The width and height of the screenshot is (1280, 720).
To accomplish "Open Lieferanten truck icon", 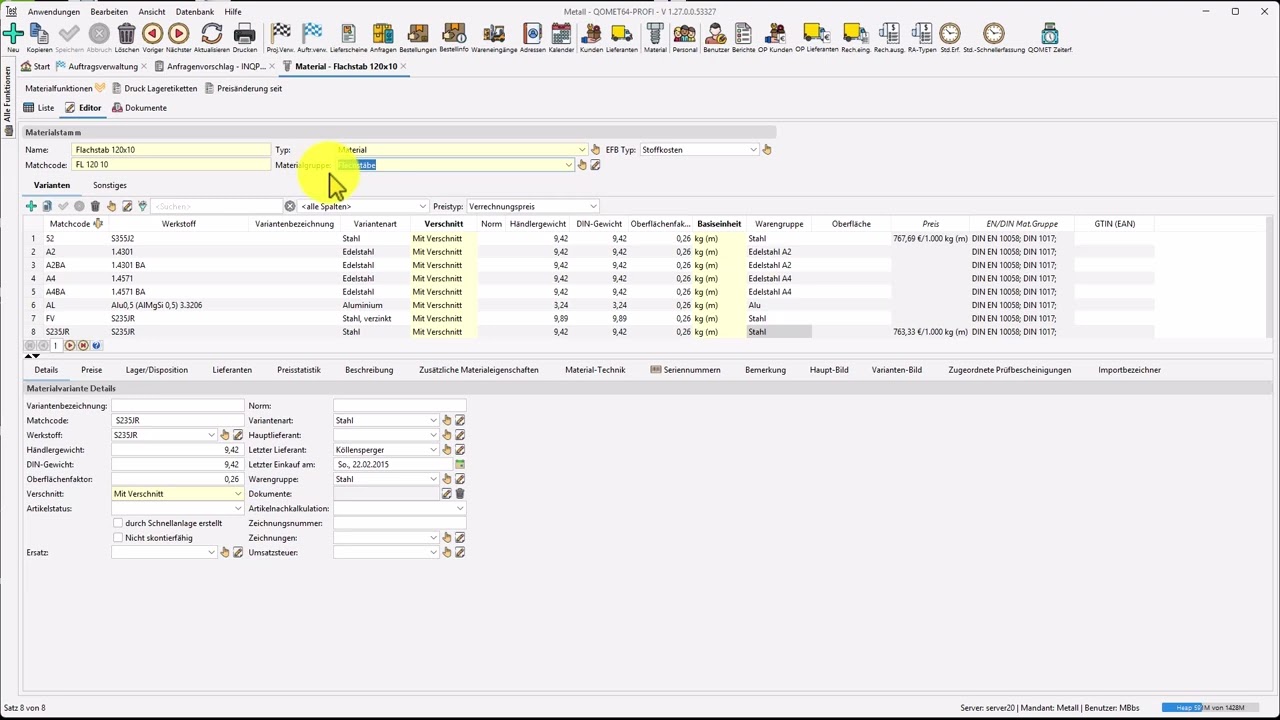I will coord(621,34).
